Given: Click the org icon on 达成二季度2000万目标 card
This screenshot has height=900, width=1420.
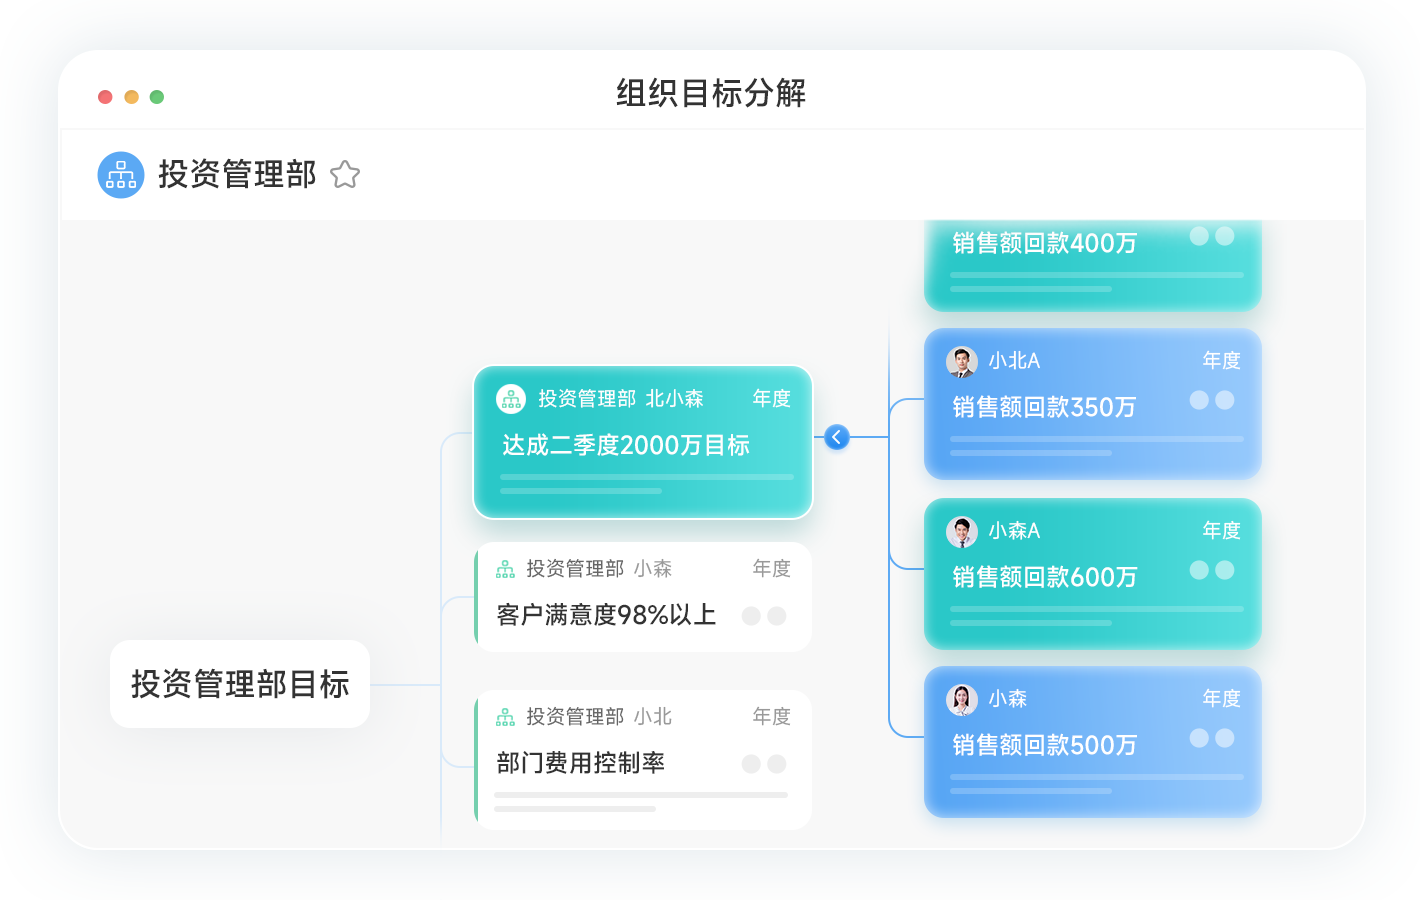Looking at the screenshot, I should tap(511, 399).
